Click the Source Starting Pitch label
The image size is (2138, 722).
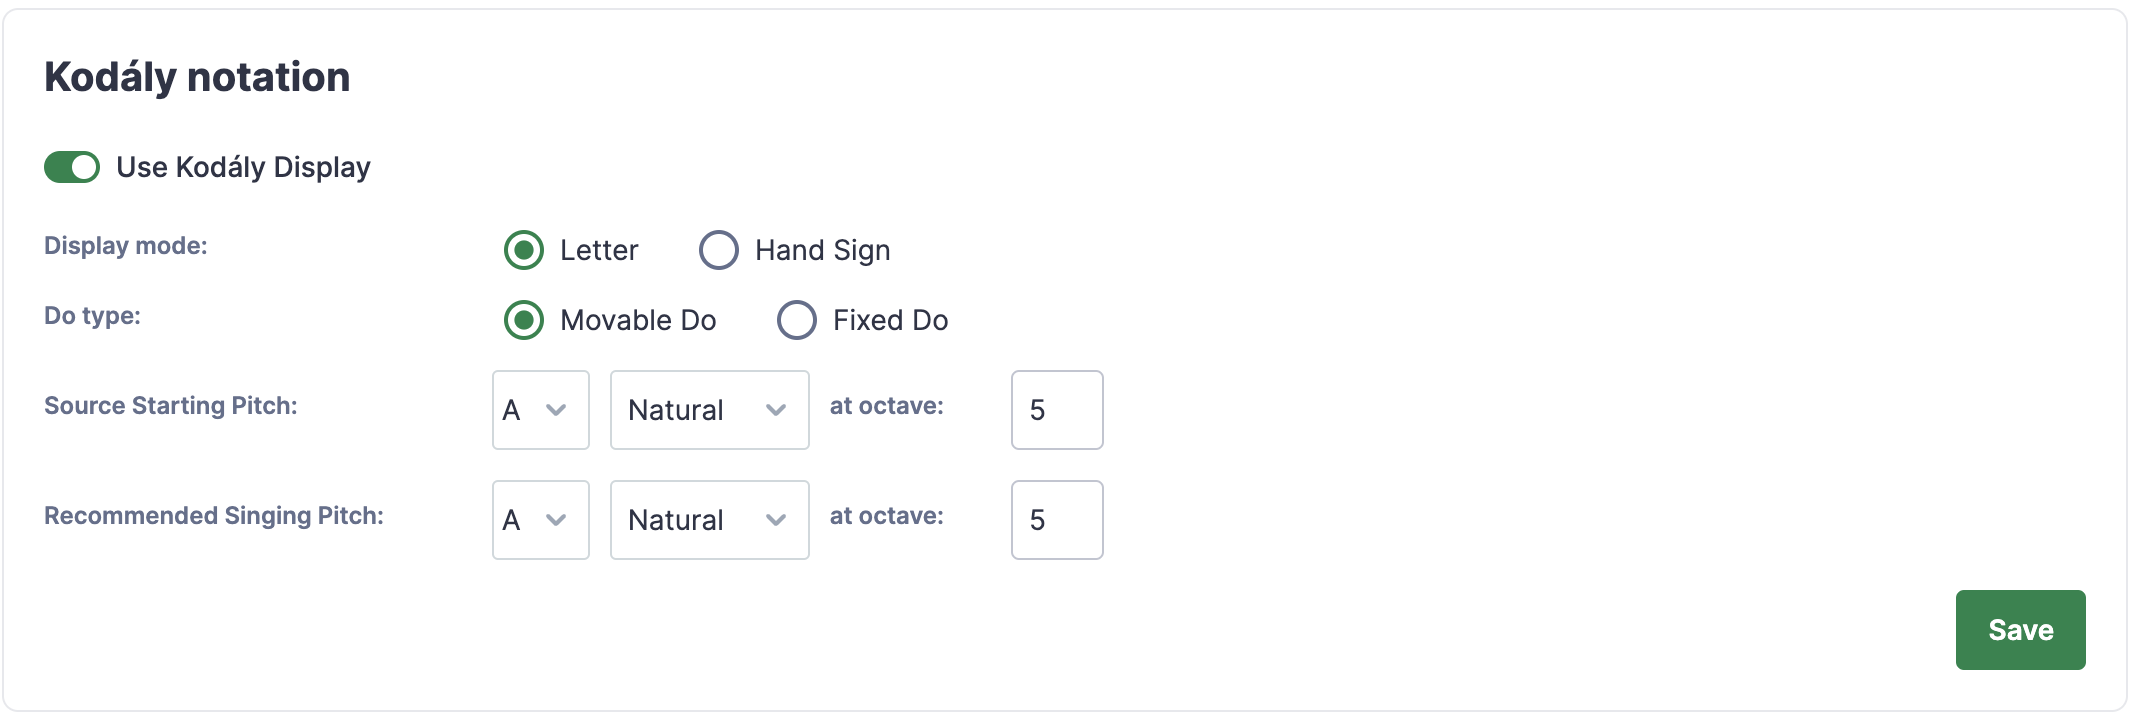[171, 406]
